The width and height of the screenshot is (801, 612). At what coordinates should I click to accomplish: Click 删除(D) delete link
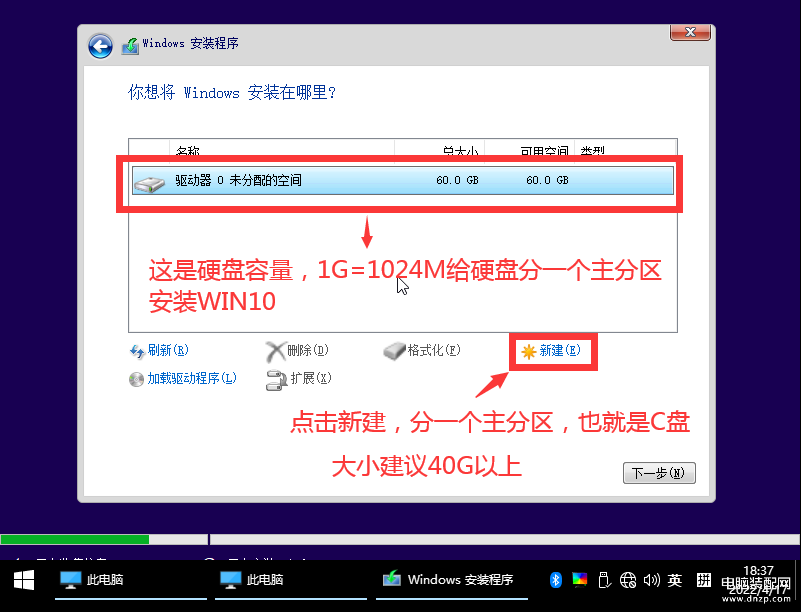click(x=308, y=350)
